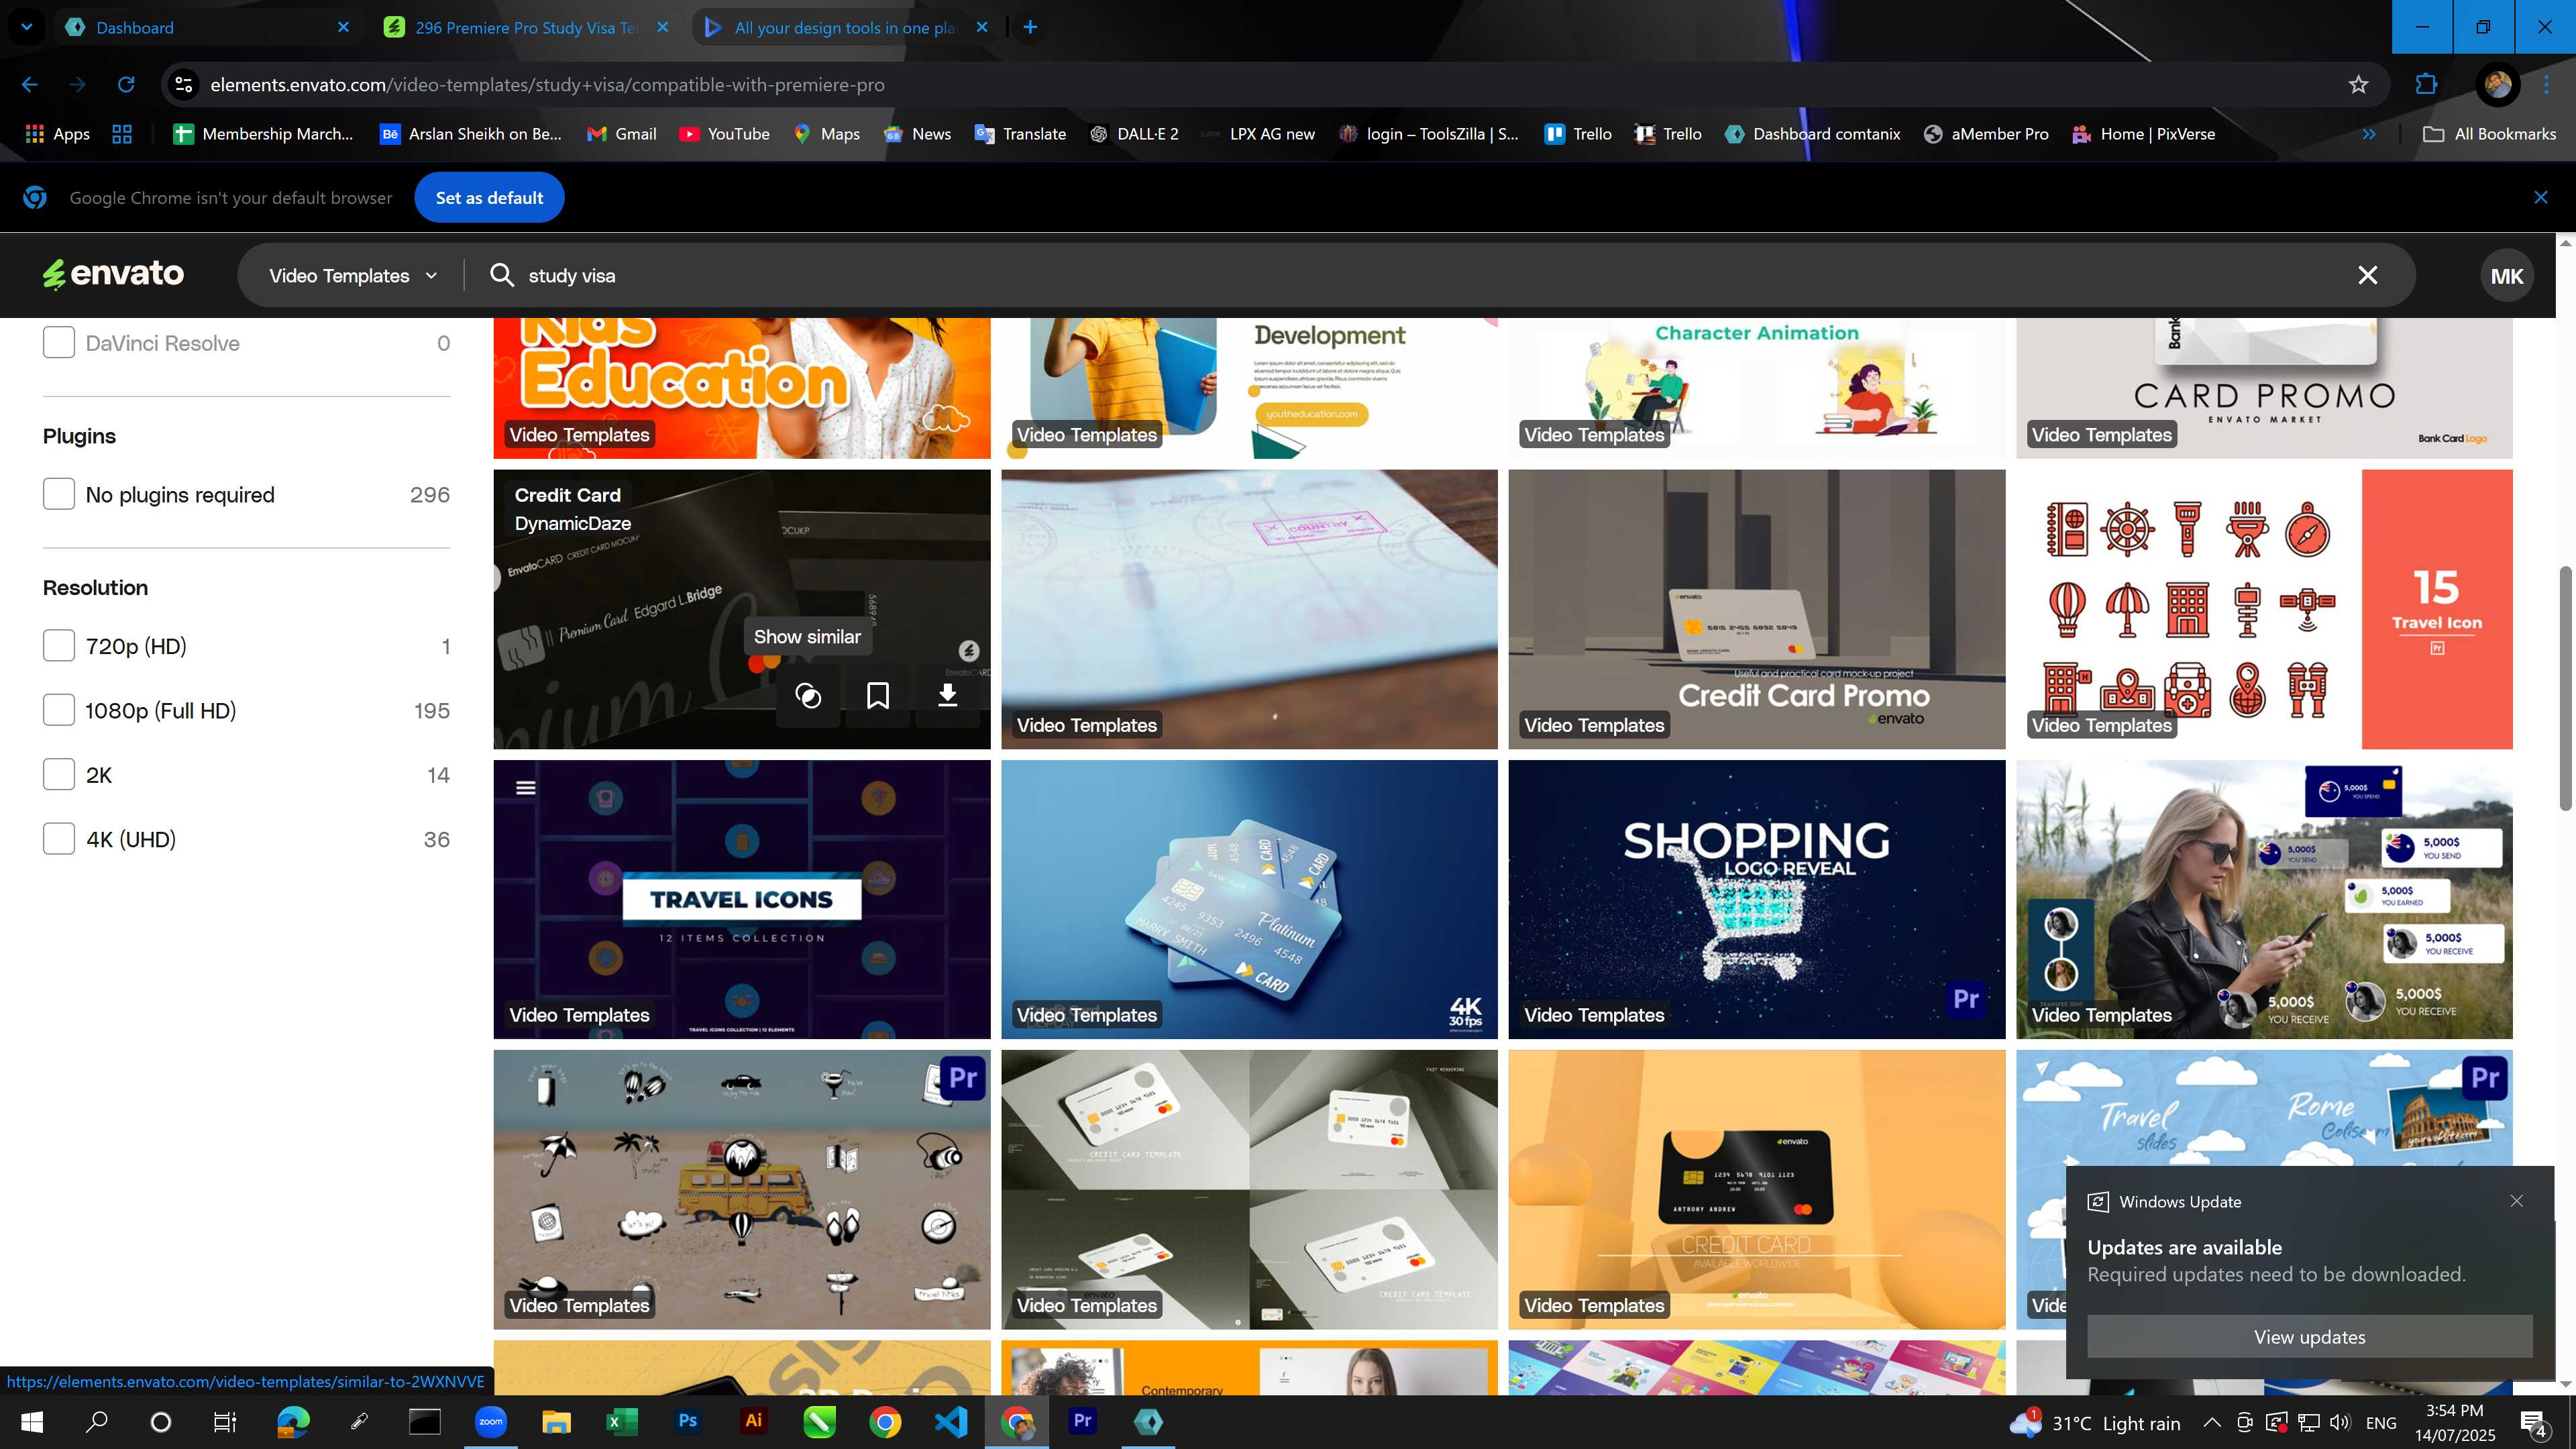2576x1449 pixels.
Task: Dismiss the default browser infobar
Action: 2541,198
